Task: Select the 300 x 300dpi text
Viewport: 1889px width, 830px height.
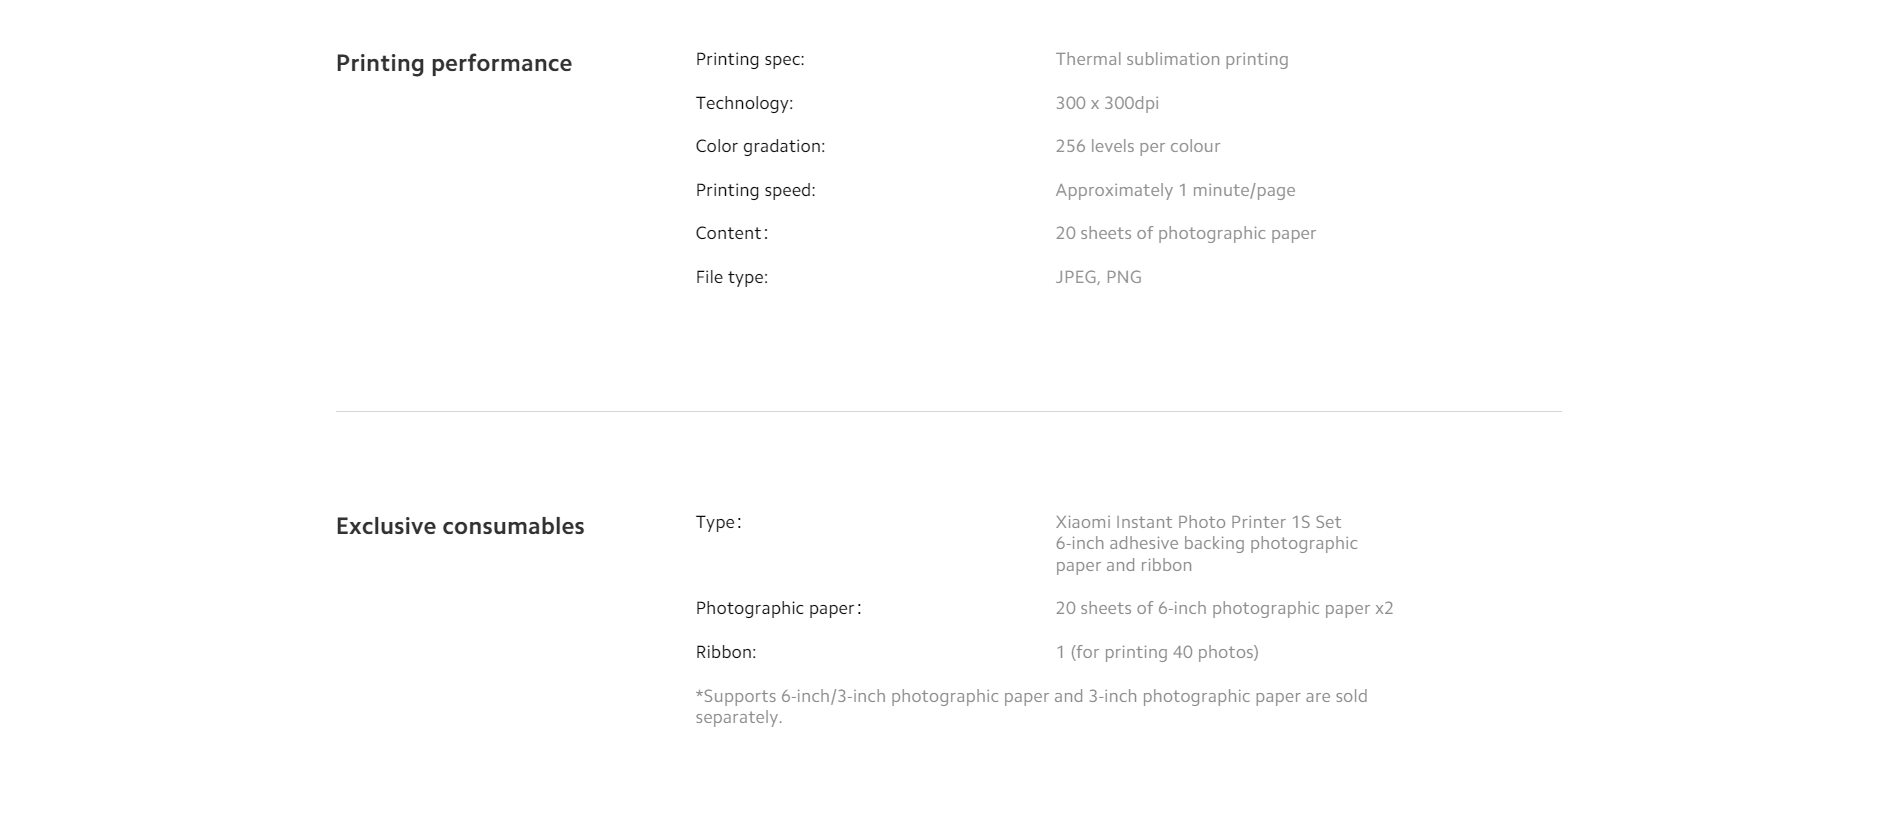Action: tap(1107, 103)
